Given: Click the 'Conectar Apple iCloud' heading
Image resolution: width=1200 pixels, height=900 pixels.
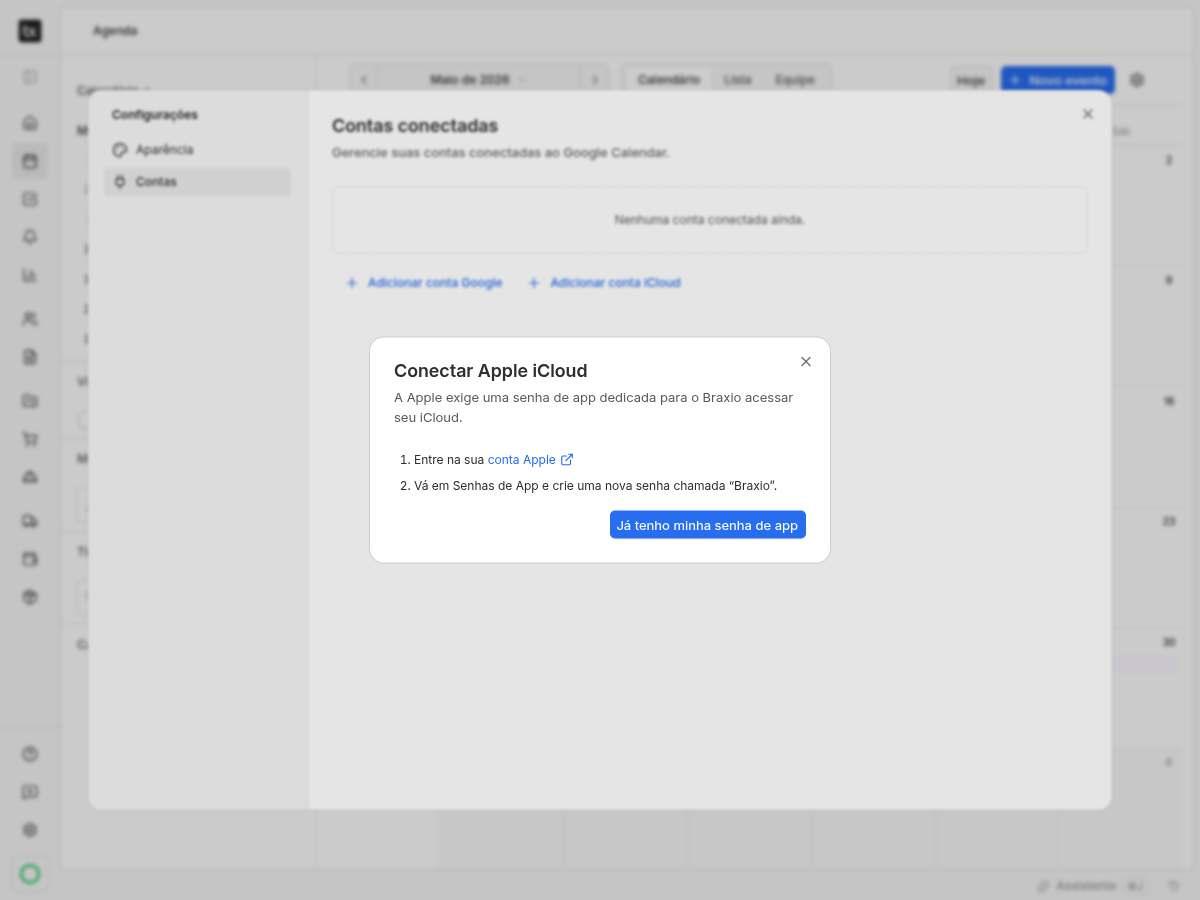Looking at the screenshot, I should (491, 371).
